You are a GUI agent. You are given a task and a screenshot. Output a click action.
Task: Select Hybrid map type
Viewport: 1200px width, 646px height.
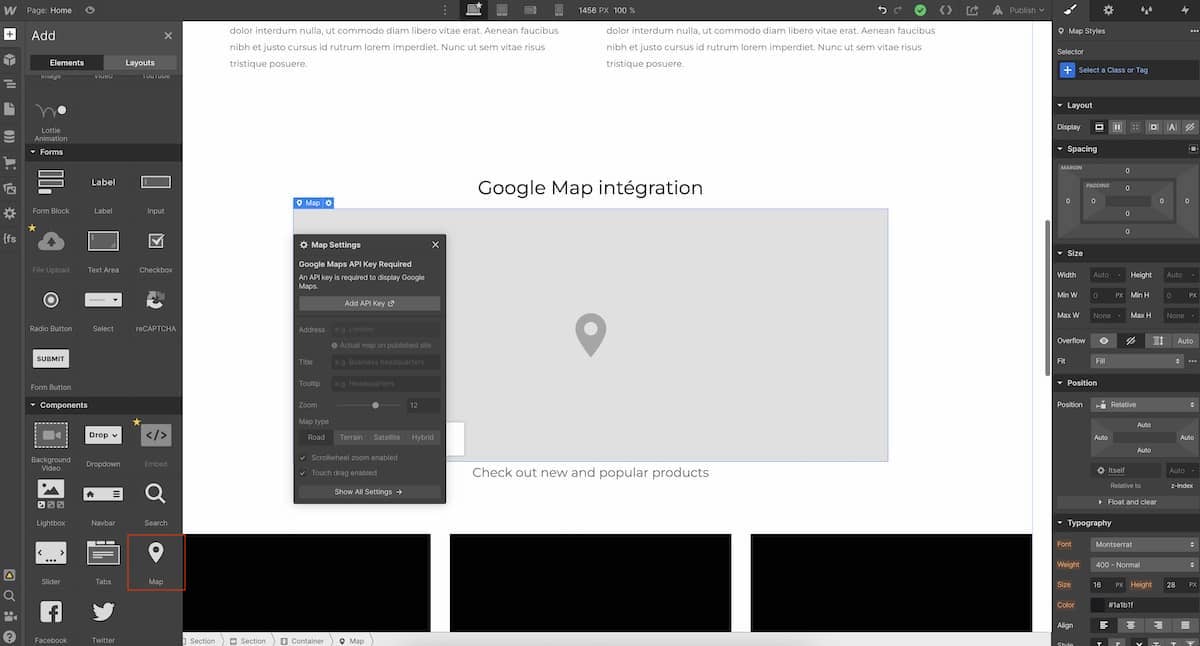coord(423,437)
